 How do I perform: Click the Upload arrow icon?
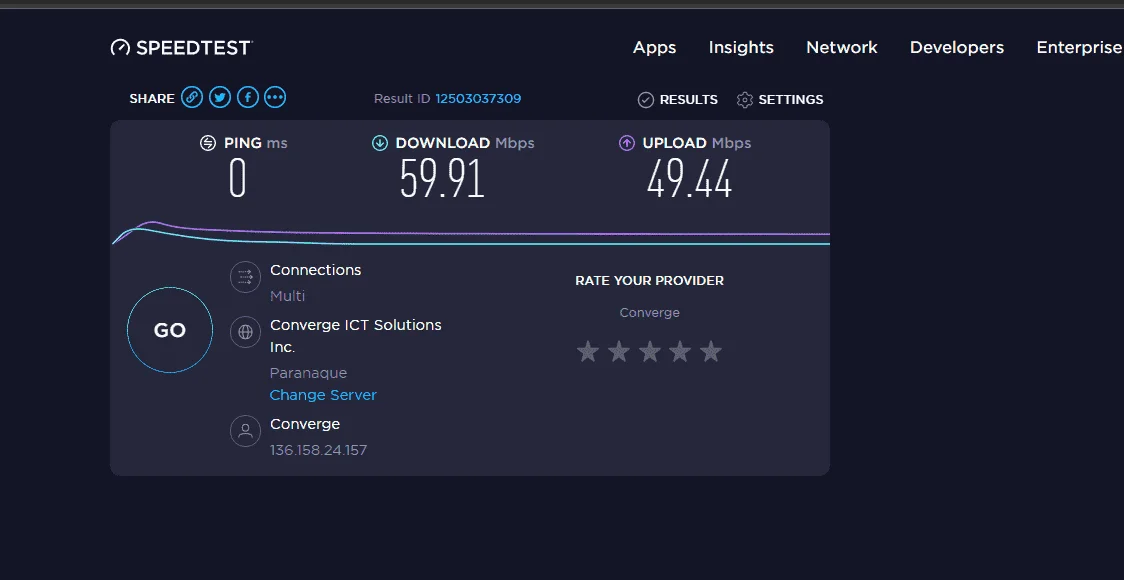click(x=627, y=143)
